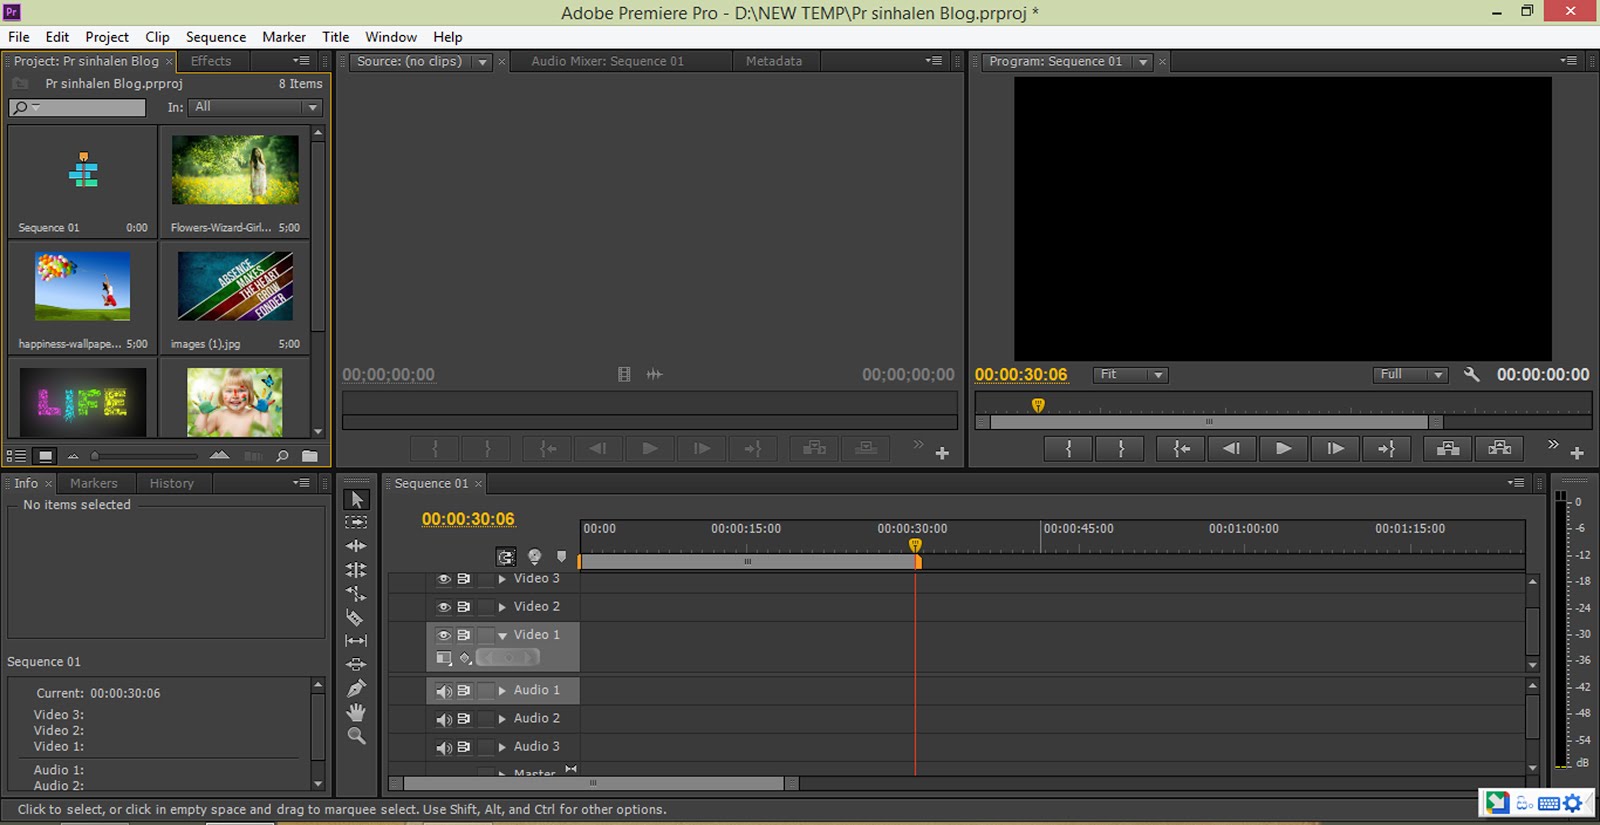The image size is (1600, 825).
Task: Toggle sync lock on Video 2
Action: pos(464,607)
